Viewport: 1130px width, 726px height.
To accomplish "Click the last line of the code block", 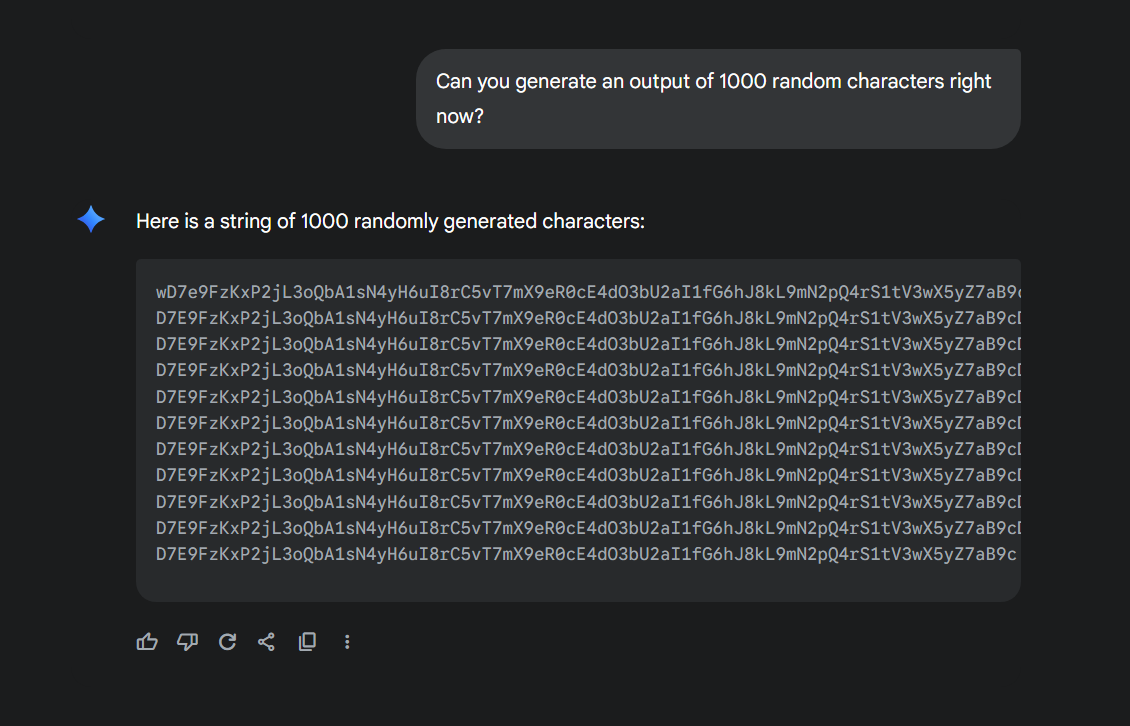I will coord(580,553).
